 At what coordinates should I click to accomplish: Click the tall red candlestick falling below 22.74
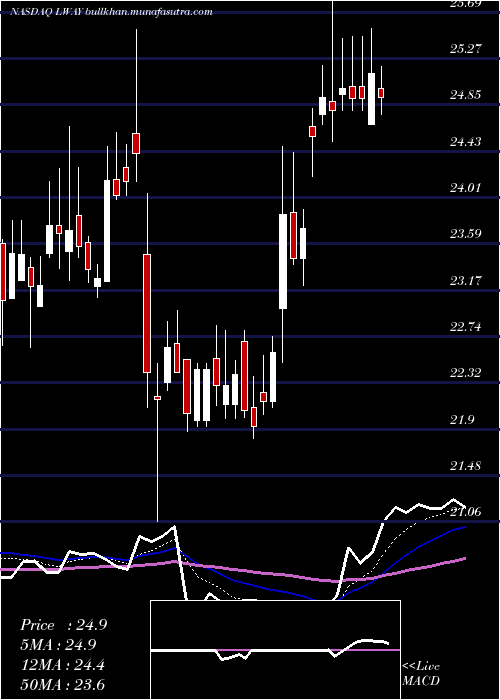coord(147,313)
